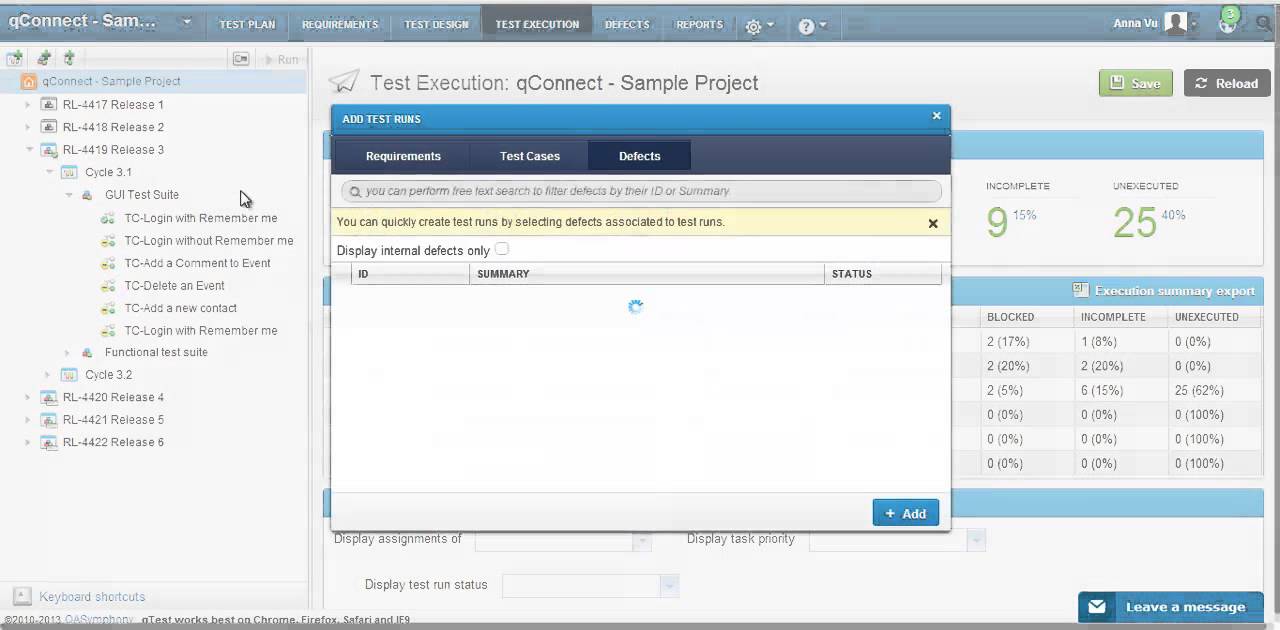Expand Cycle 3.2 tree node
This screenshot has height=630, width=1280.
[48, 375]
